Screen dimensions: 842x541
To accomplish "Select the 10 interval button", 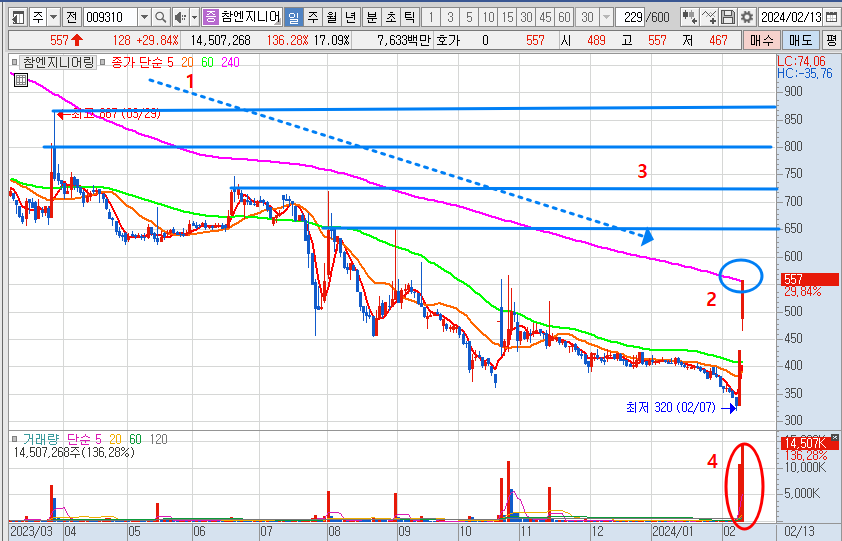I will tap(488, 17).
